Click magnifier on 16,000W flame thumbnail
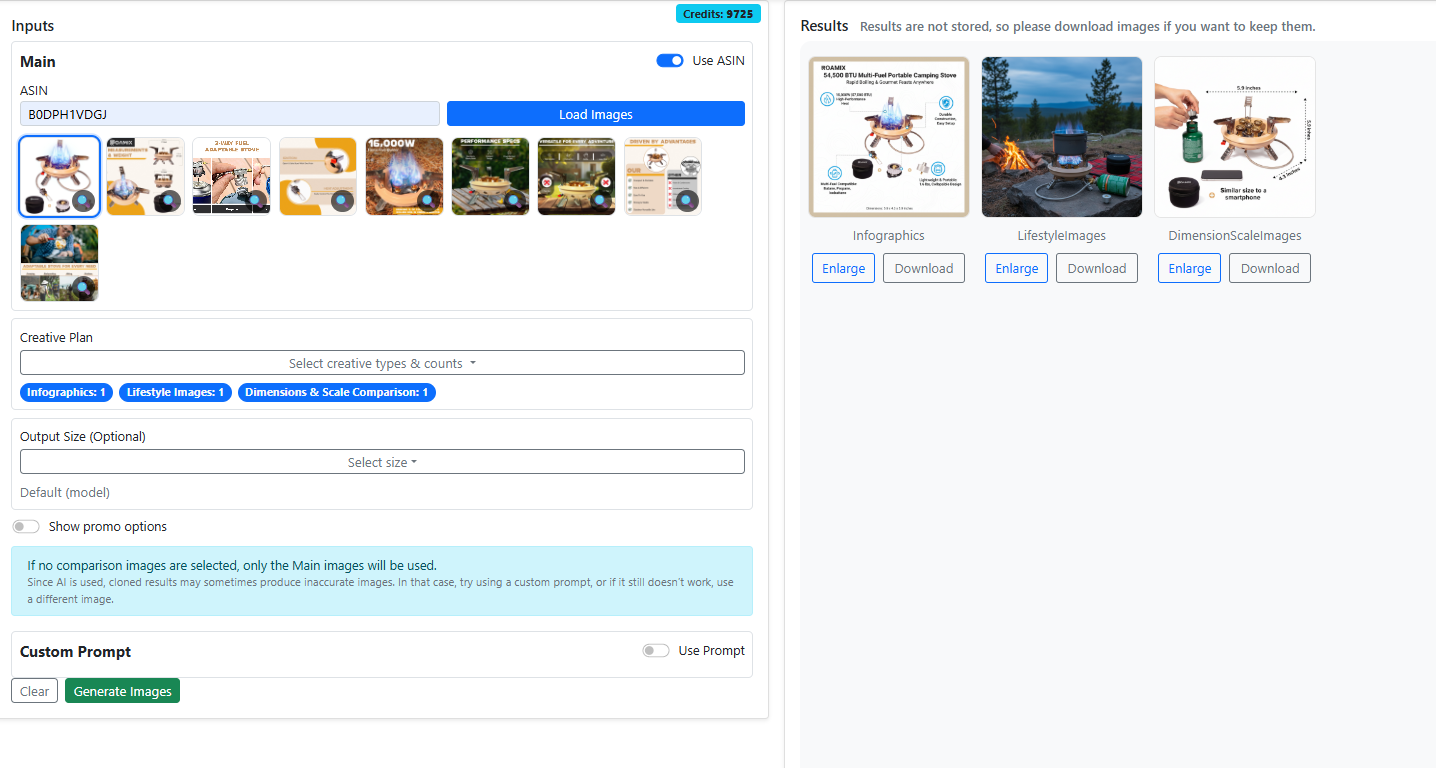 [428, 200]
